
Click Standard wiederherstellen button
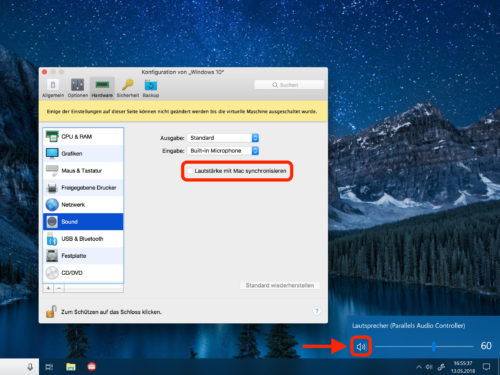[280, 285]
